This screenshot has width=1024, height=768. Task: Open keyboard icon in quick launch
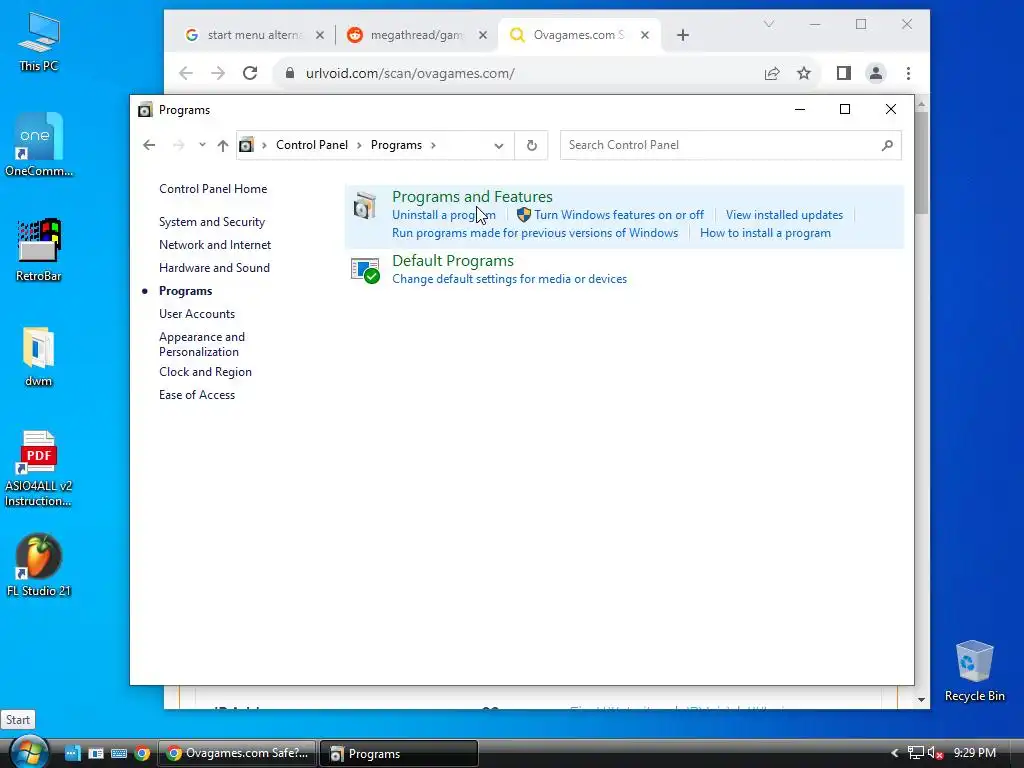pos(119,754)
